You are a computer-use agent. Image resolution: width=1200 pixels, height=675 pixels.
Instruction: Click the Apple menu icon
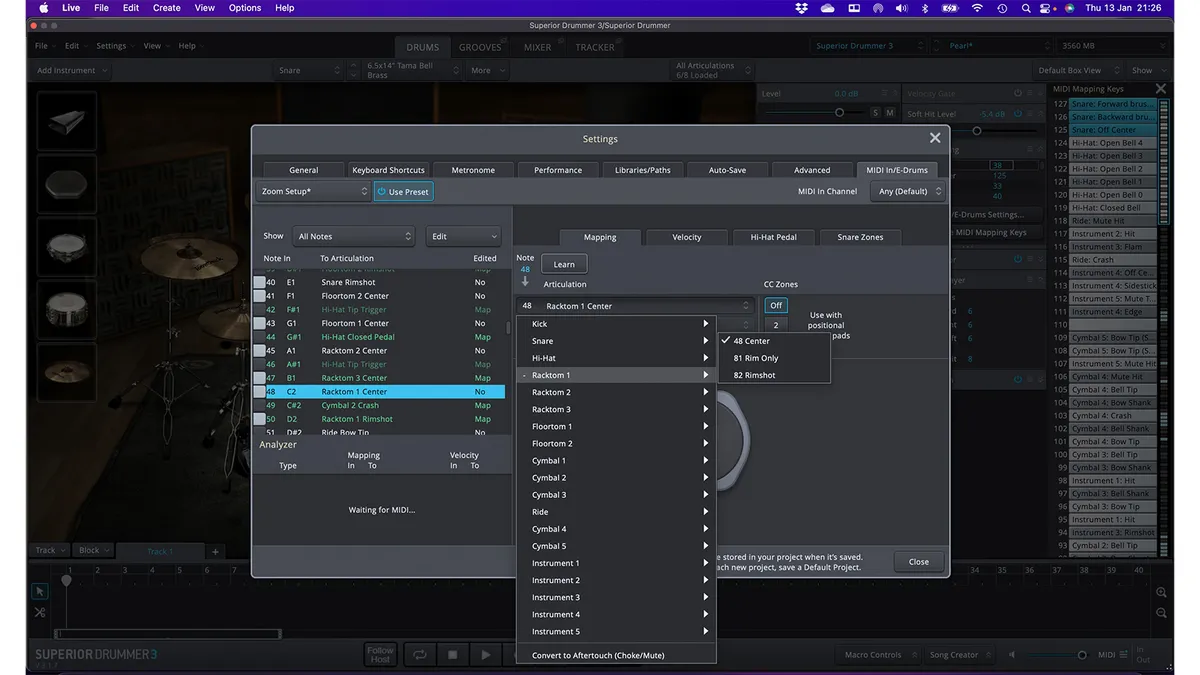coord(43,8)
